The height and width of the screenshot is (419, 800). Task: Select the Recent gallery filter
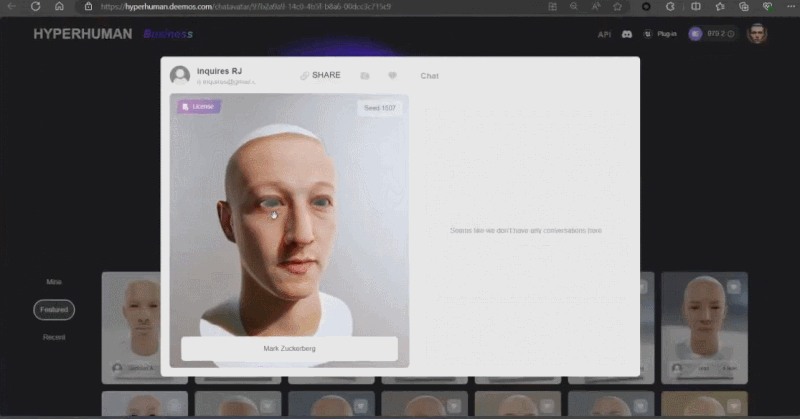pyautogui.click(x=54, y=337)
